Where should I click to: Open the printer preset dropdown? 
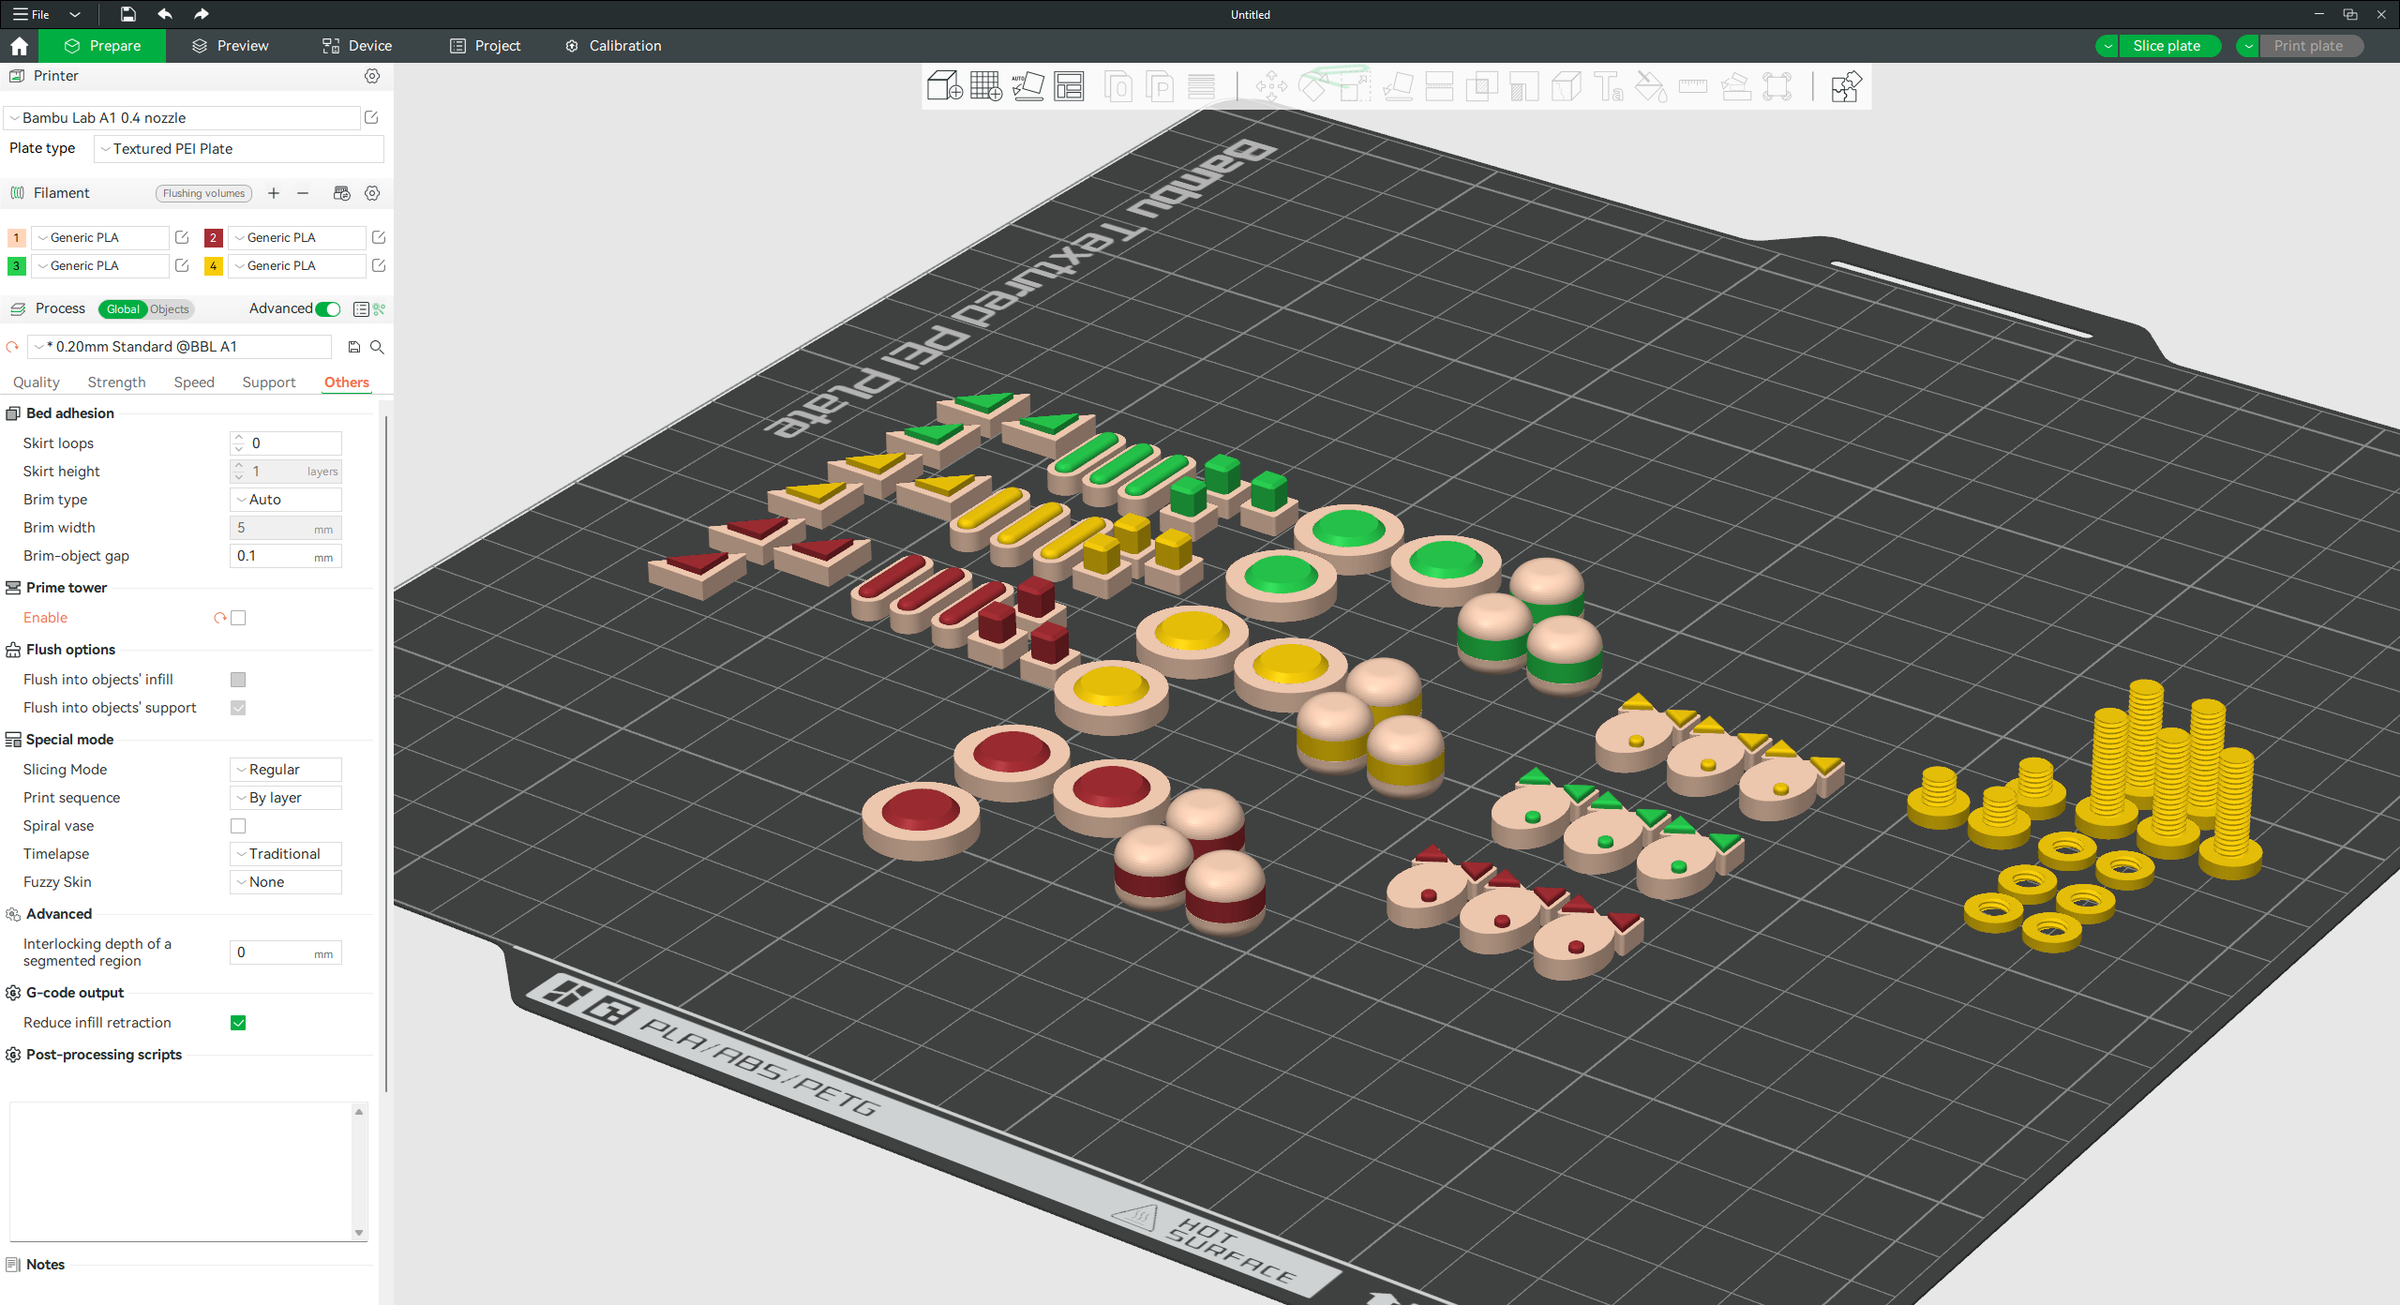[x=183, y=118]
